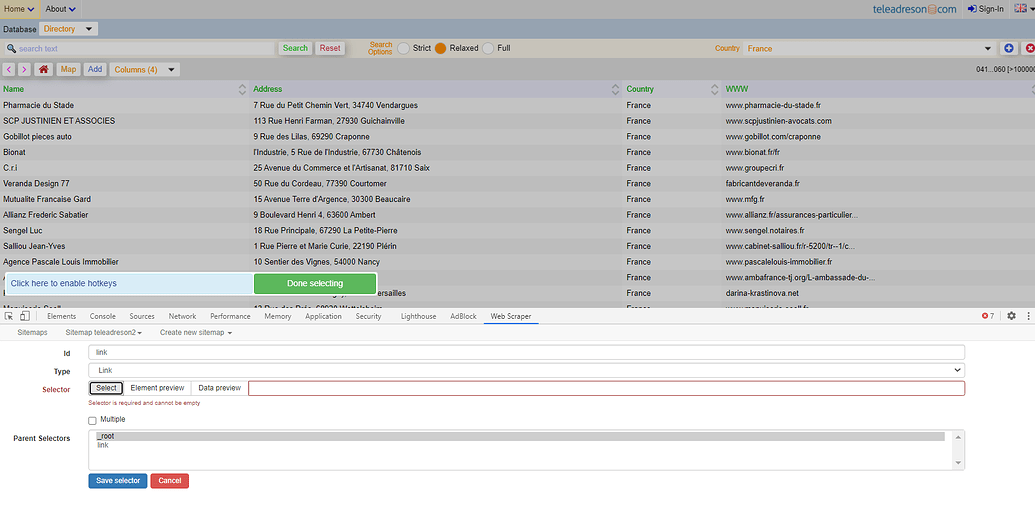Switch to the Security tab
Screen dimensions: 1035x508
368,317
